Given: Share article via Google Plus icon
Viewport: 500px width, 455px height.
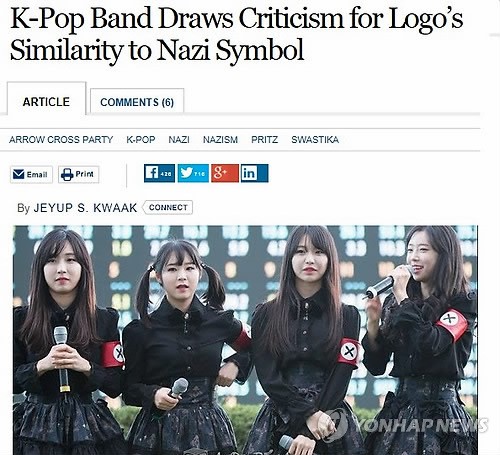Looking at the screenshot, I should tap(225, 173).
